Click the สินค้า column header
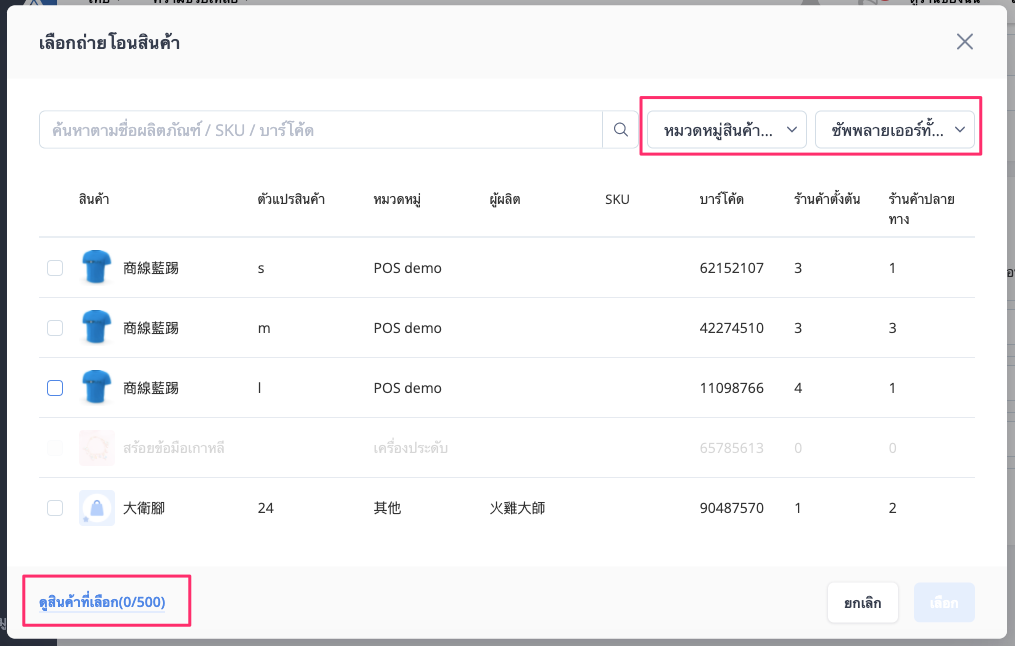1015x646 pixels. coord(94,199)
